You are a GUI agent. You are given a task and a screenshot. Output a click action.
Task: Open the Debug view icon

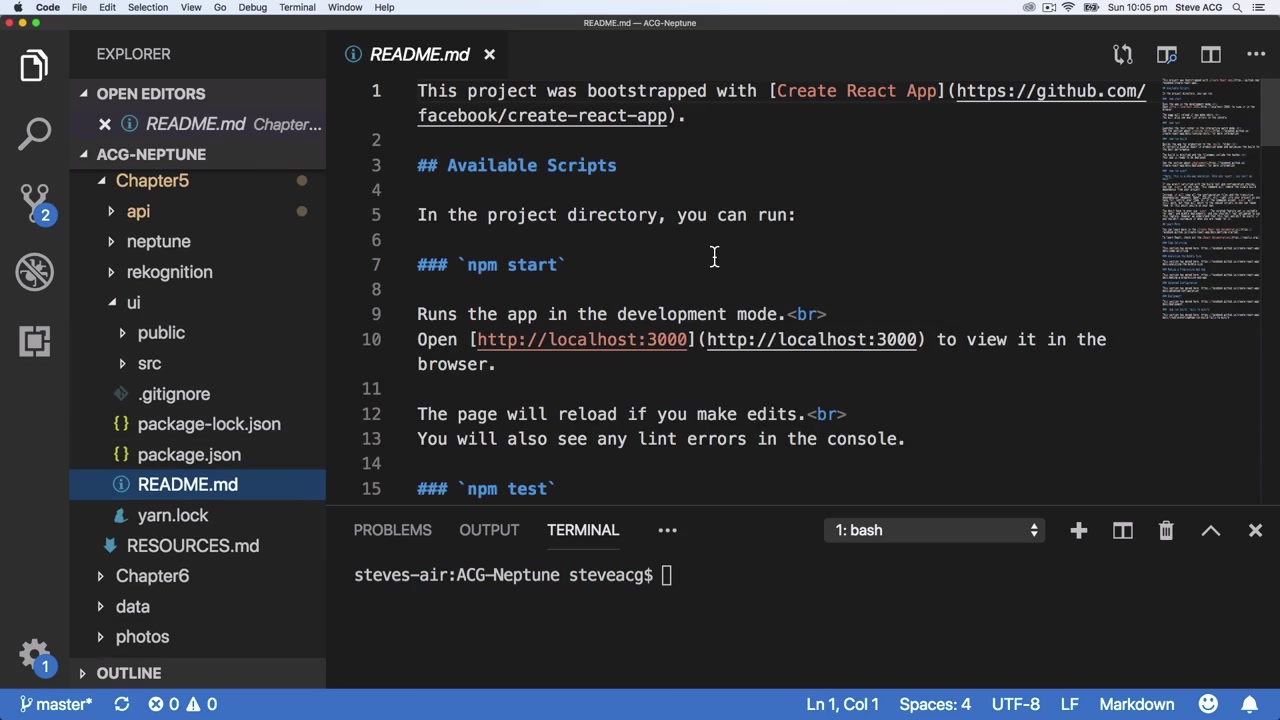(x=34, y=272)
